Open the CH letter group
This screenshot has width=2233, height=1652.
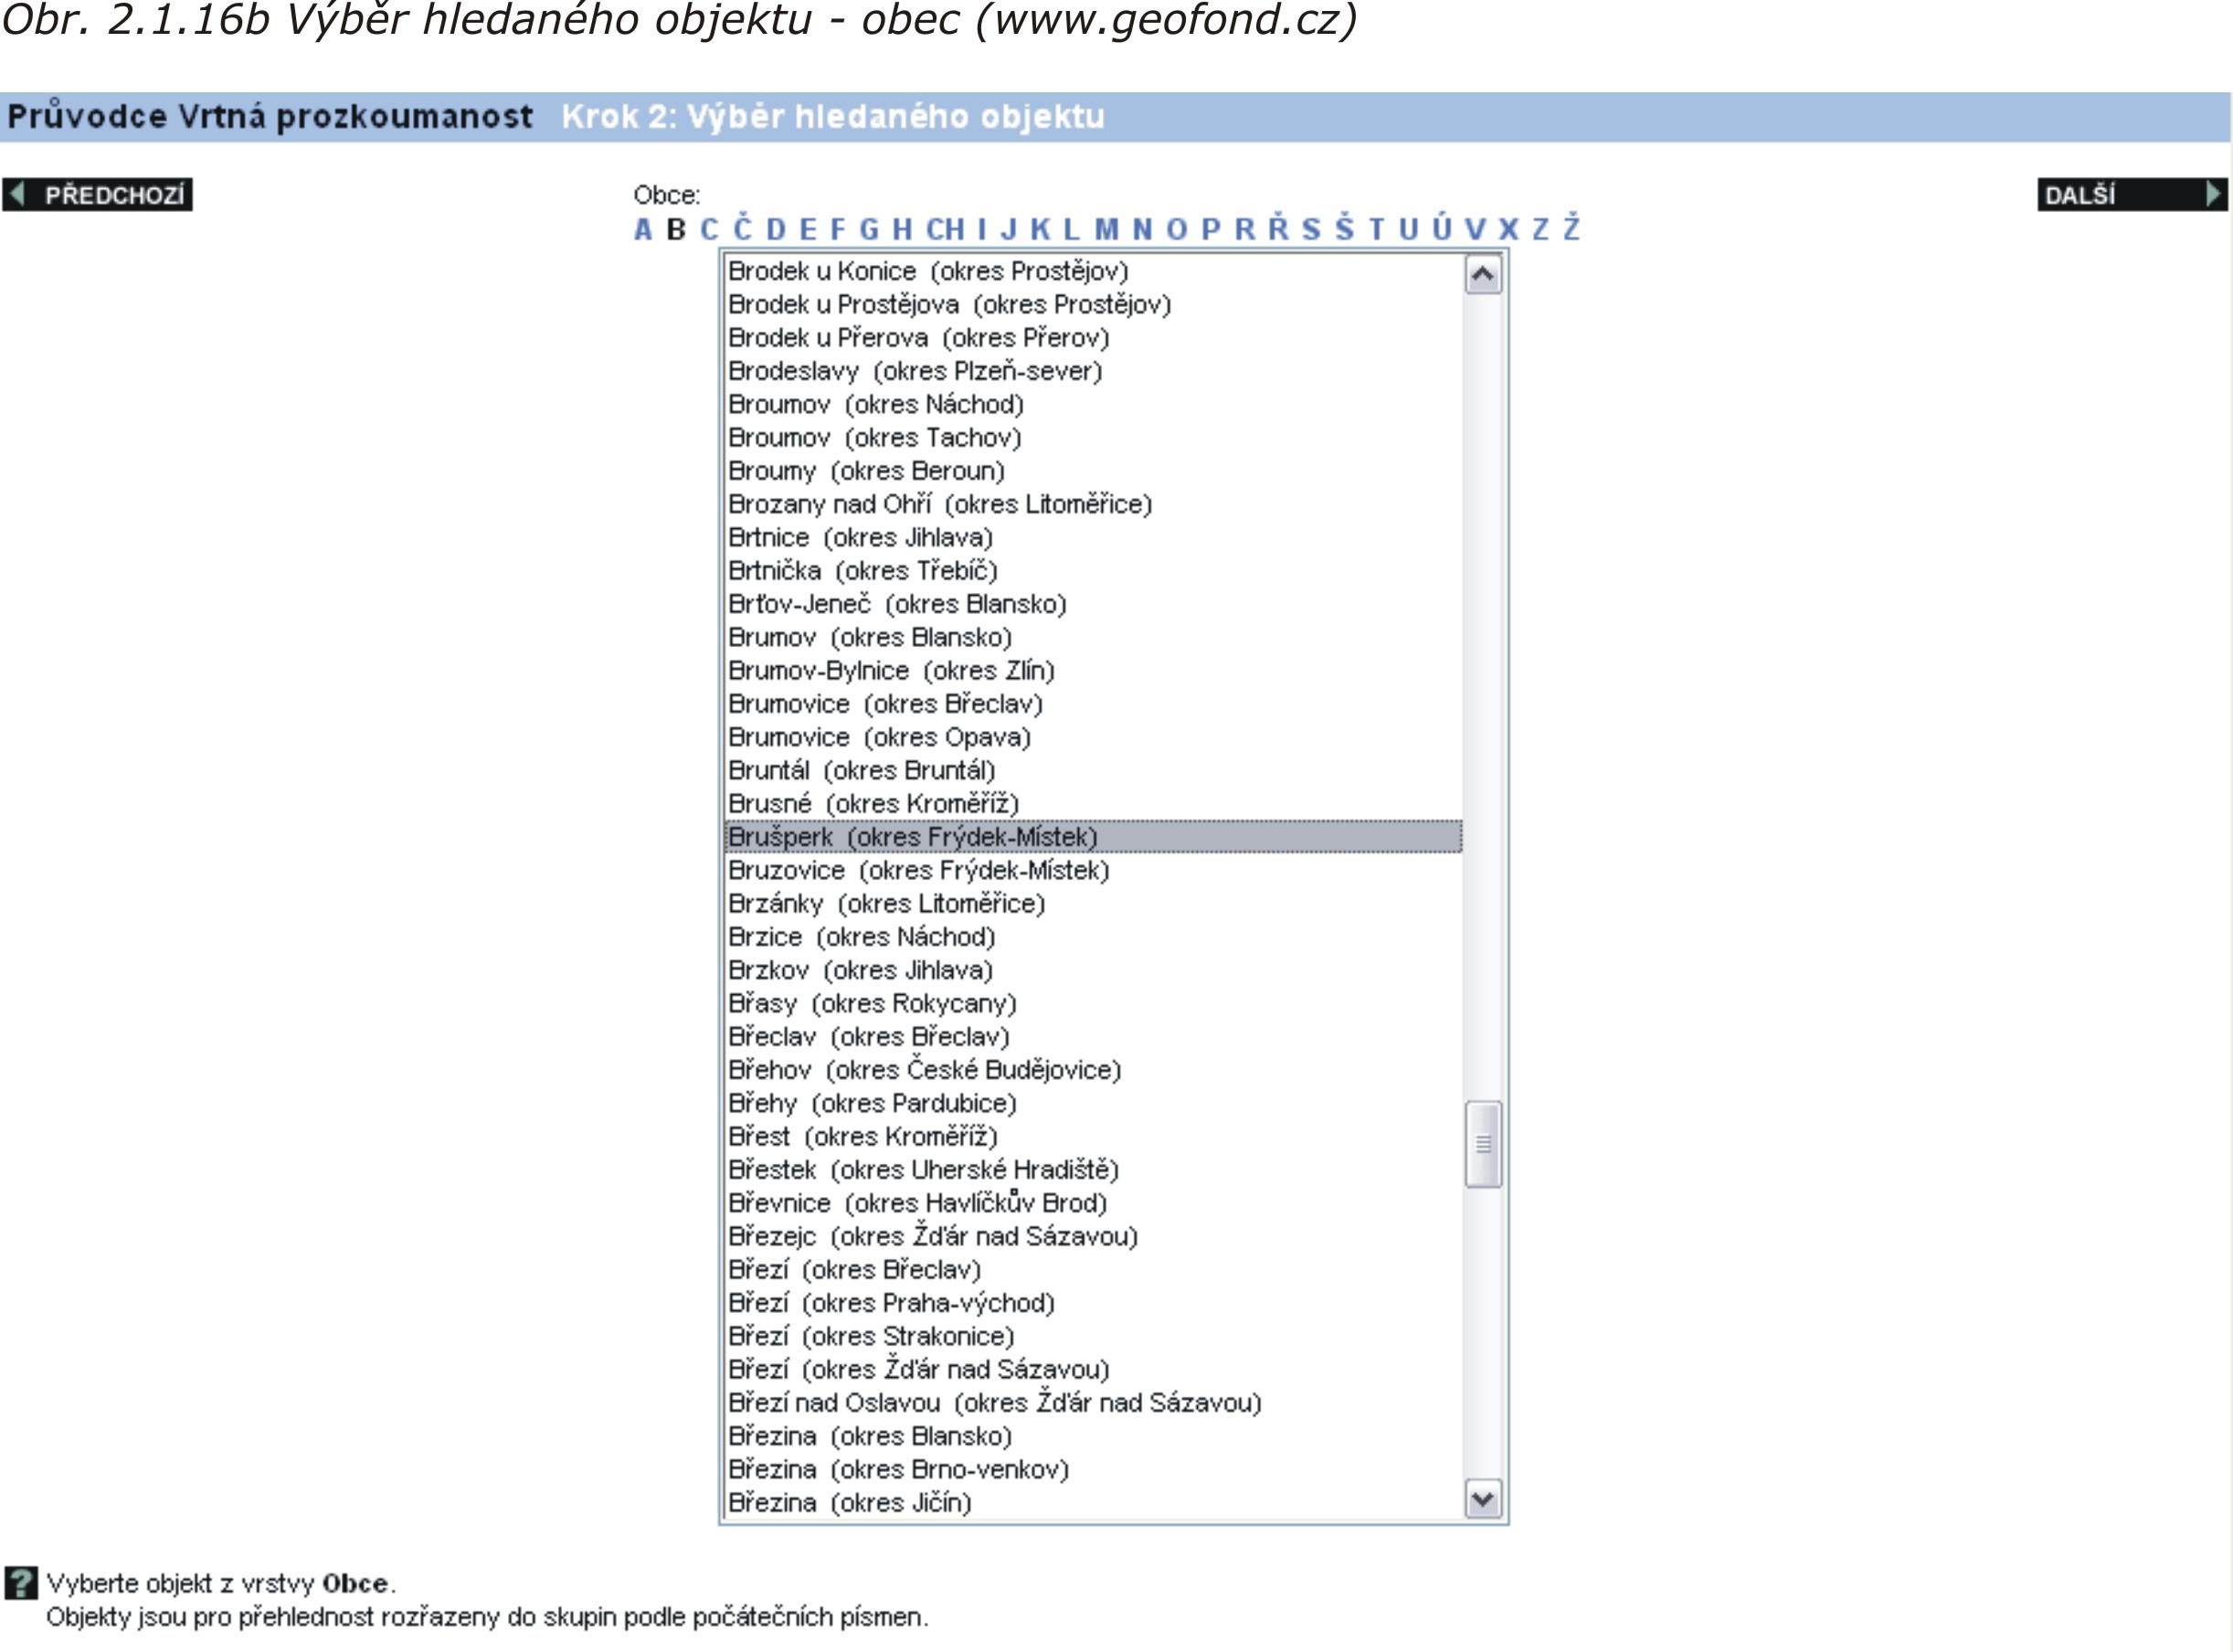click(x=944, y=230)
